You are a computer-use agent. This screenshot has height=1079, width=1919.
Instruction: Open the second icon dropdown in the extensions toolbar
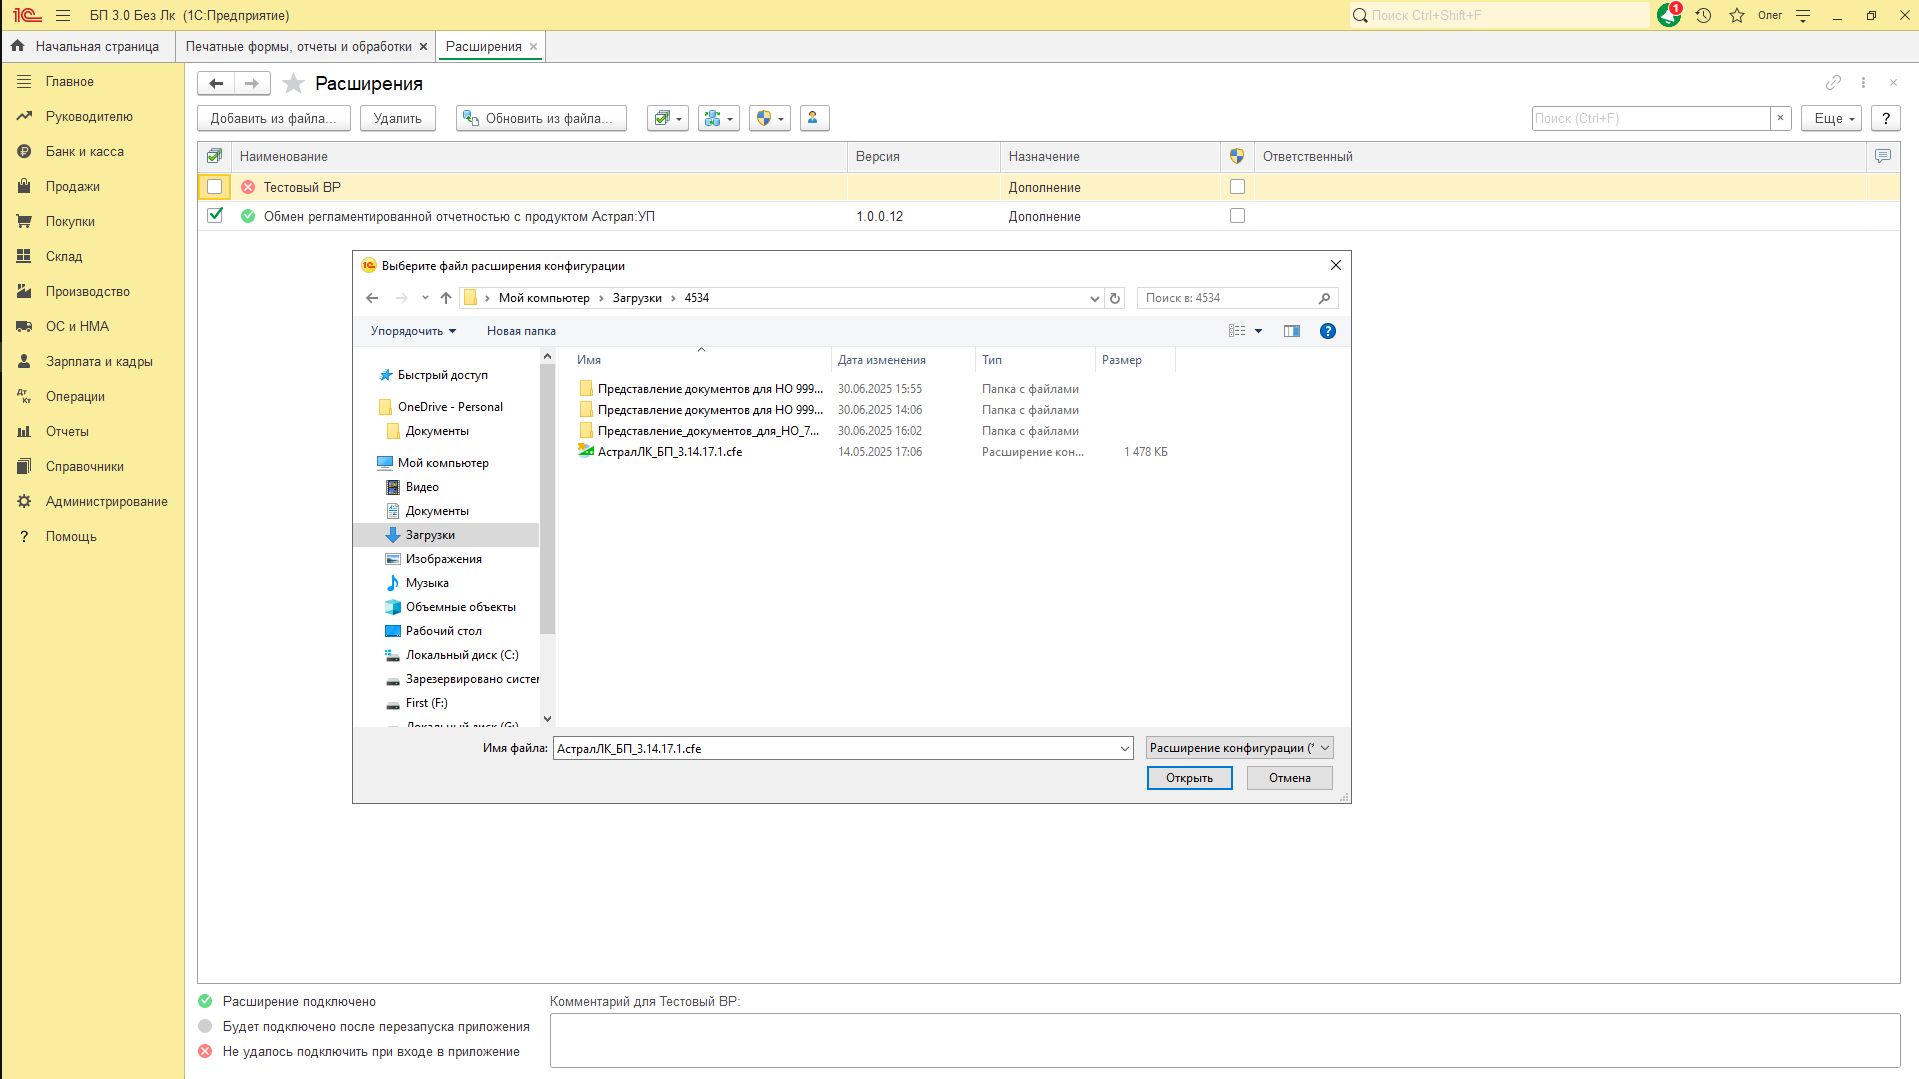(x=718, y=118)
